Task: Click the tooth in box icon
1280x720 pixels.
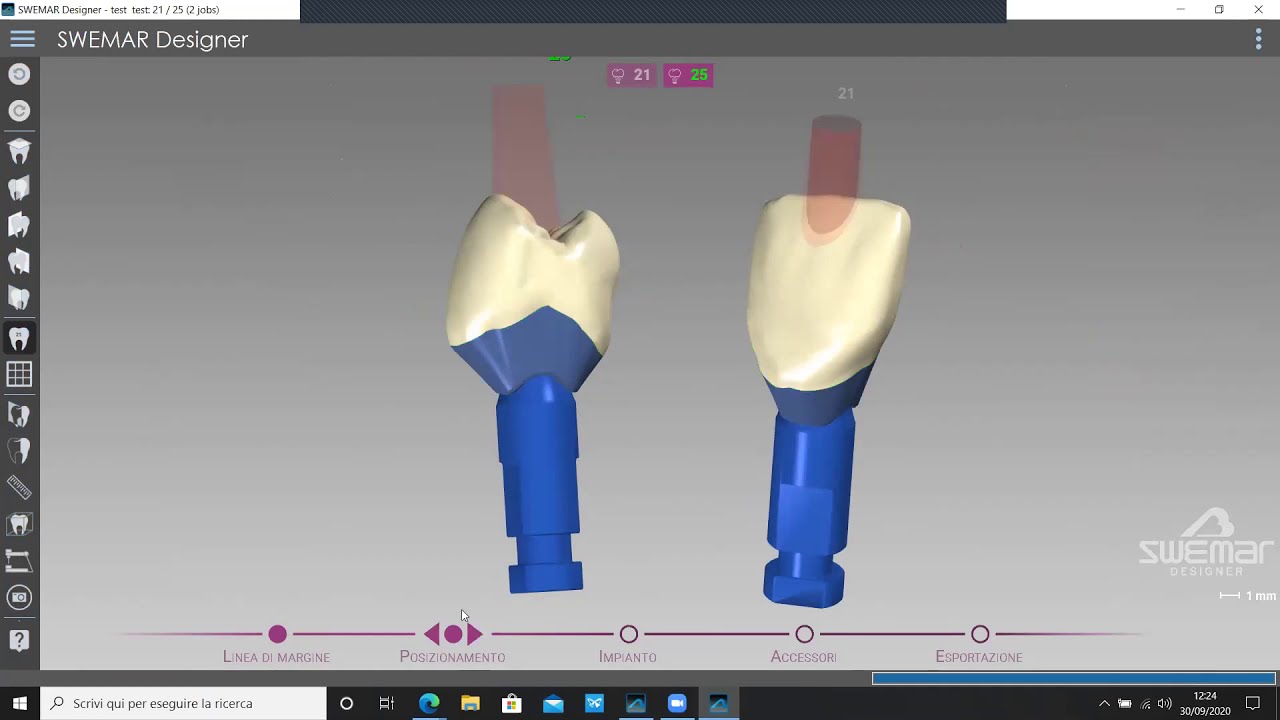Action: 19,523
